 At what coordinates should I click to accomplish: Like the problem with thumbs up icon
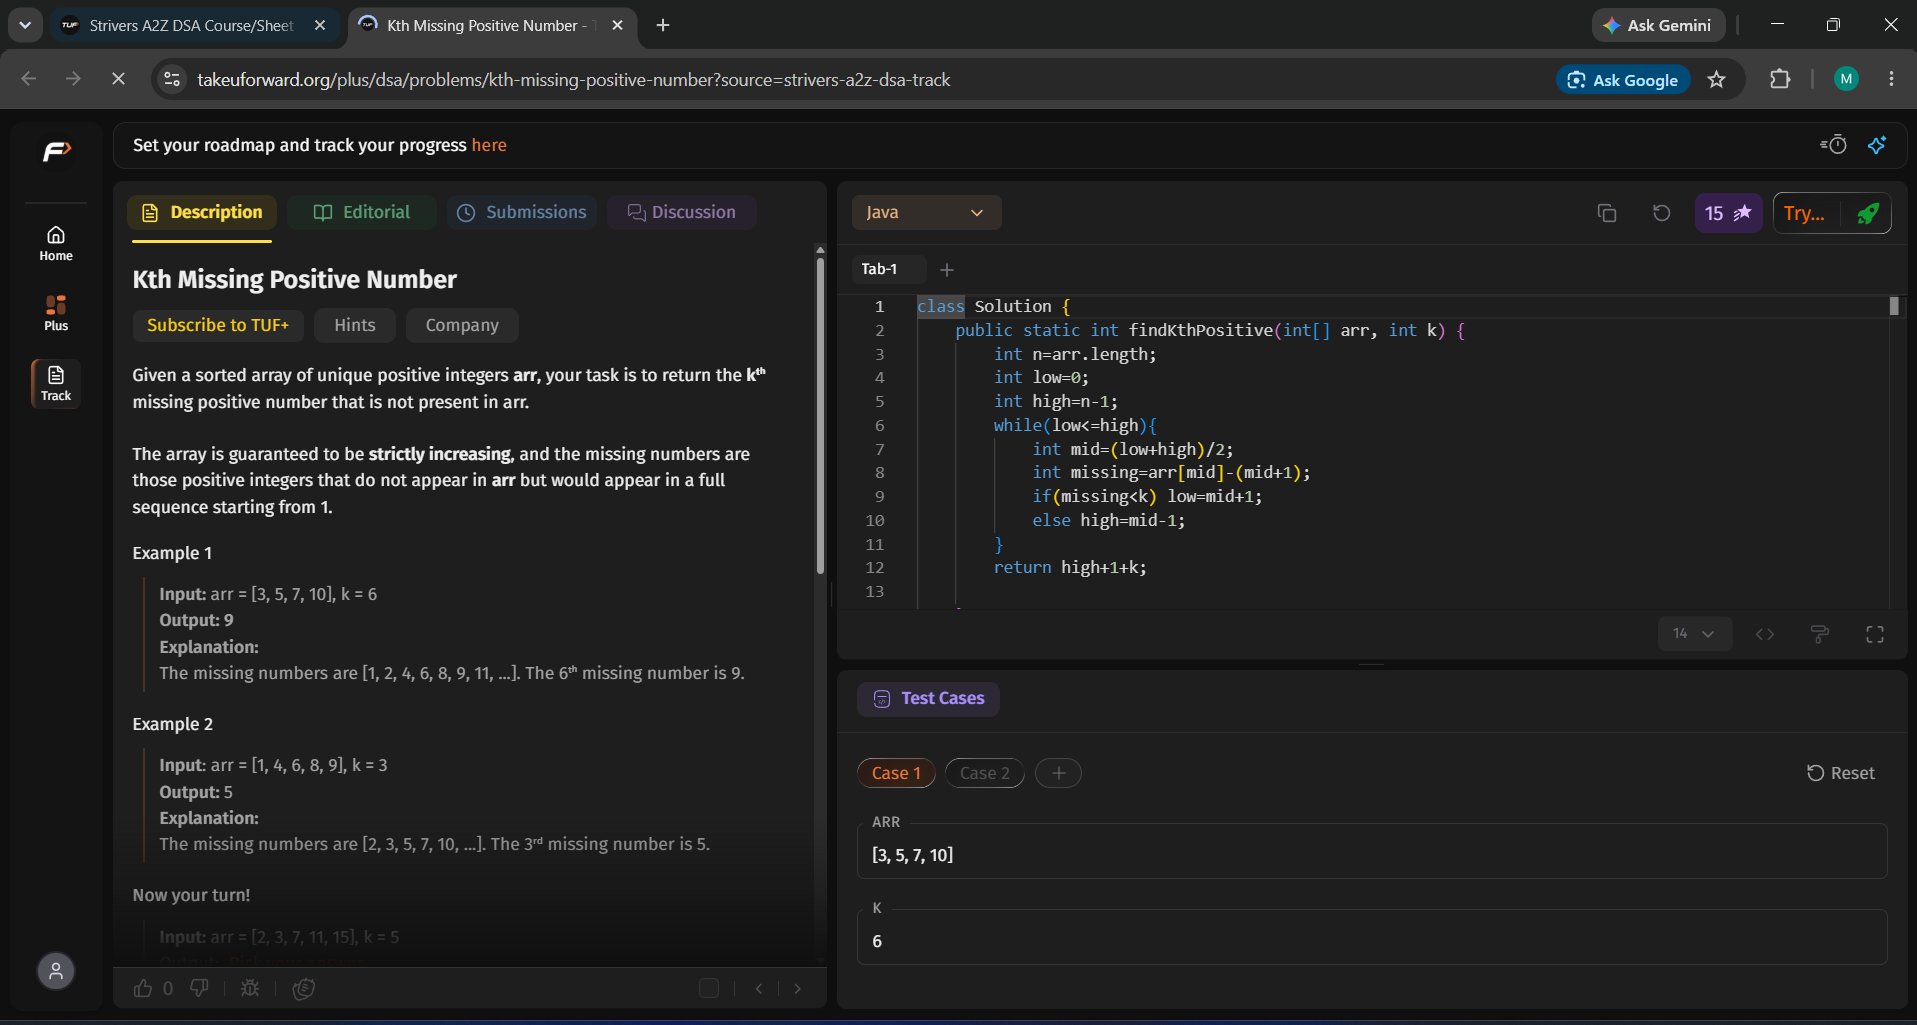(x=143, y=988)
